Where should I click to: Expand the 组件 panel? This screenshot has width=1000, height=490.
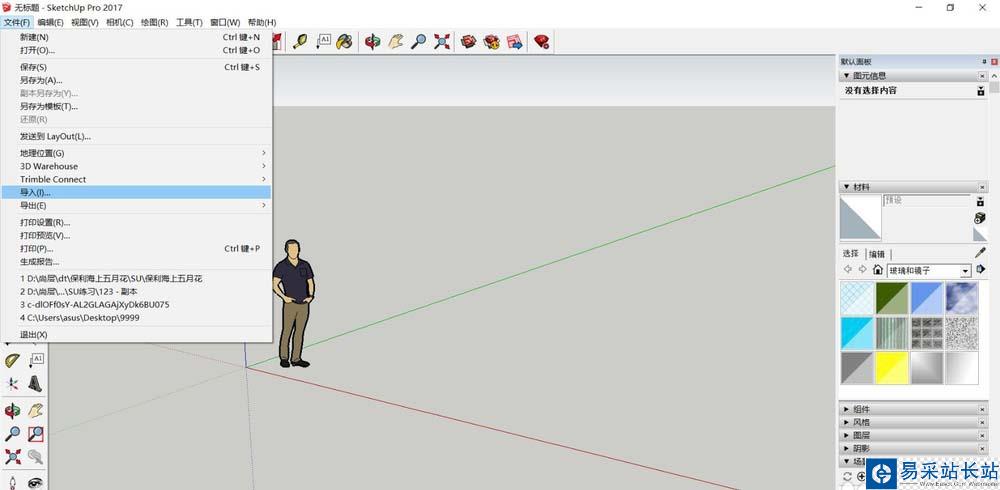point(846,409)
